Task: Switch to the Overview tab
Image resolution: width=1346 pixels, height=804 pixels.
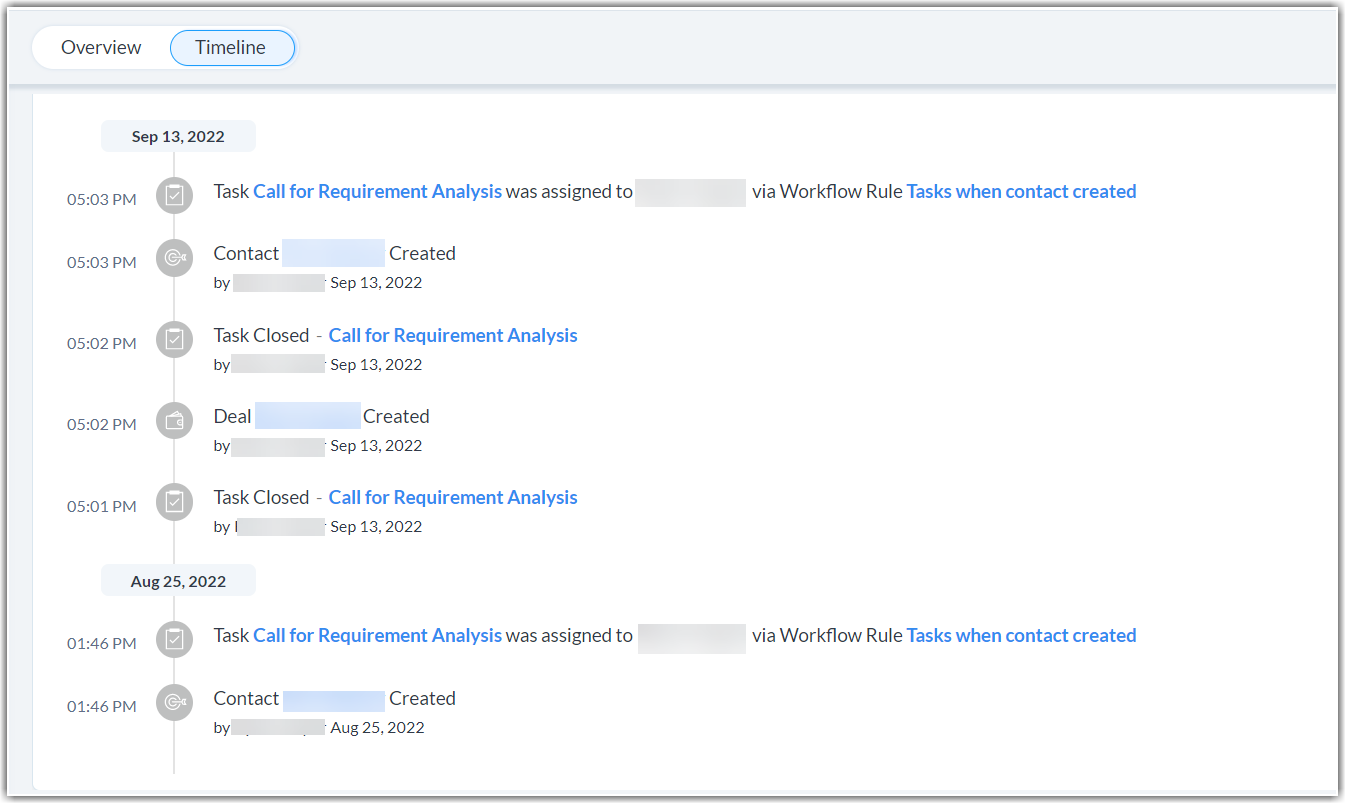Action: (101, 48)
